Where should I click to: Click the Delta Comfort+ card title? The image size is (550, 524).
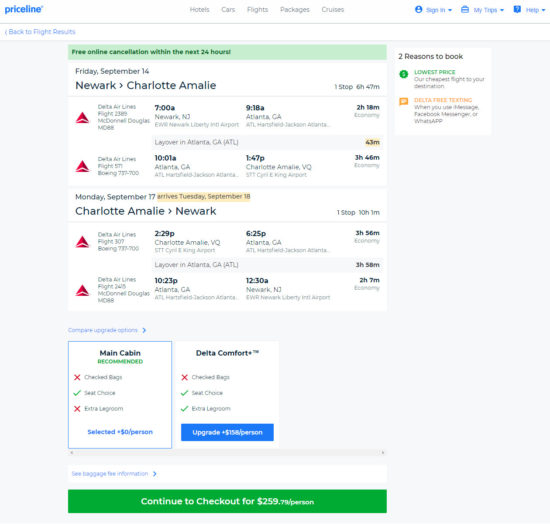point(227,353)
